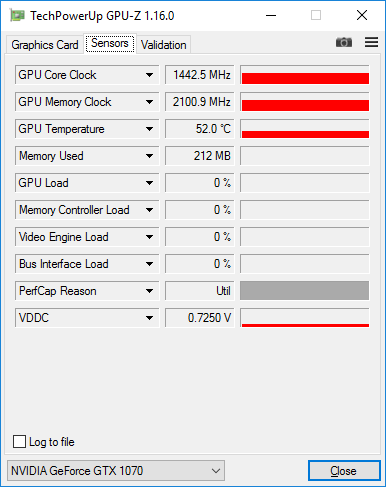Screen dimensions: 386x487
Task: Select the NVIDIA GeForce GTX 1070 combo box
Action: coord(116,471)
